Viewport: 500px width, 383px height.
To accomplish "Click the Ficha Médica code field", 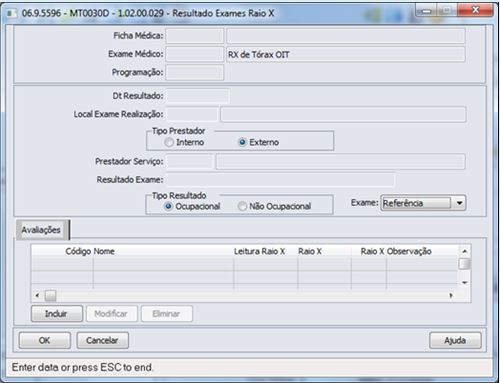I will coord(195,36).
